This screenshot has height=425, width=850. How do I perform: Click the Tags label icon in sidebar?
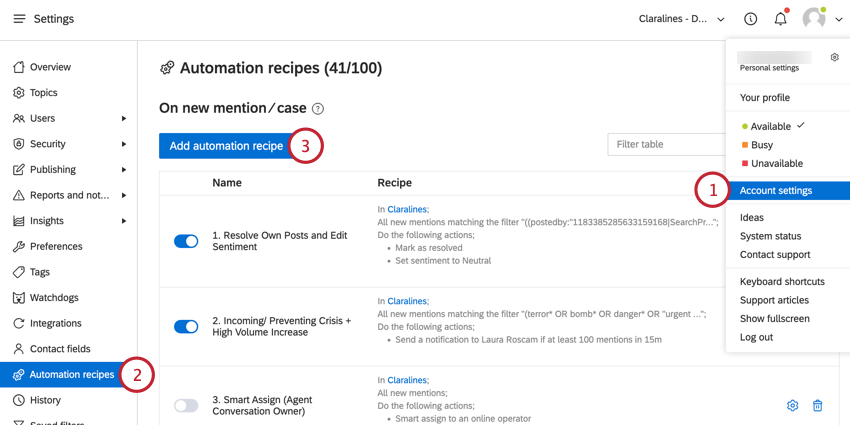click(19, 272)
